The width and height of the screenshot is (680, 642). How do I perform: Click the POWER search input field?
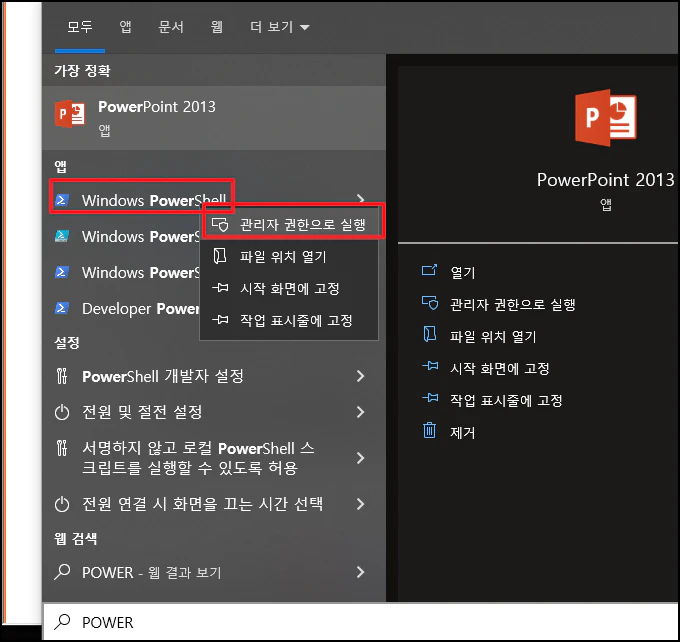(x=361, y=622)
